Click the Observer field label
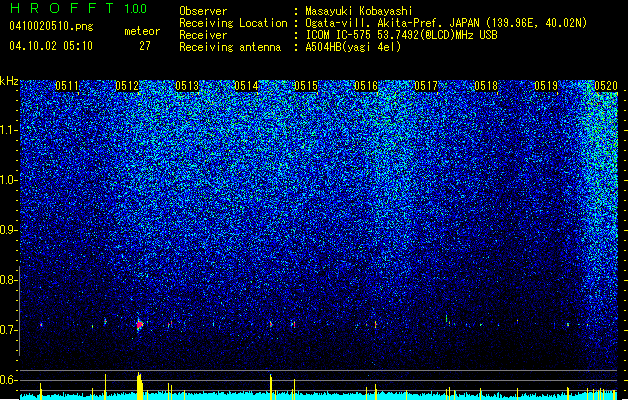The width and height of the screenshot is (629, 400). click(x=203, y=11)
